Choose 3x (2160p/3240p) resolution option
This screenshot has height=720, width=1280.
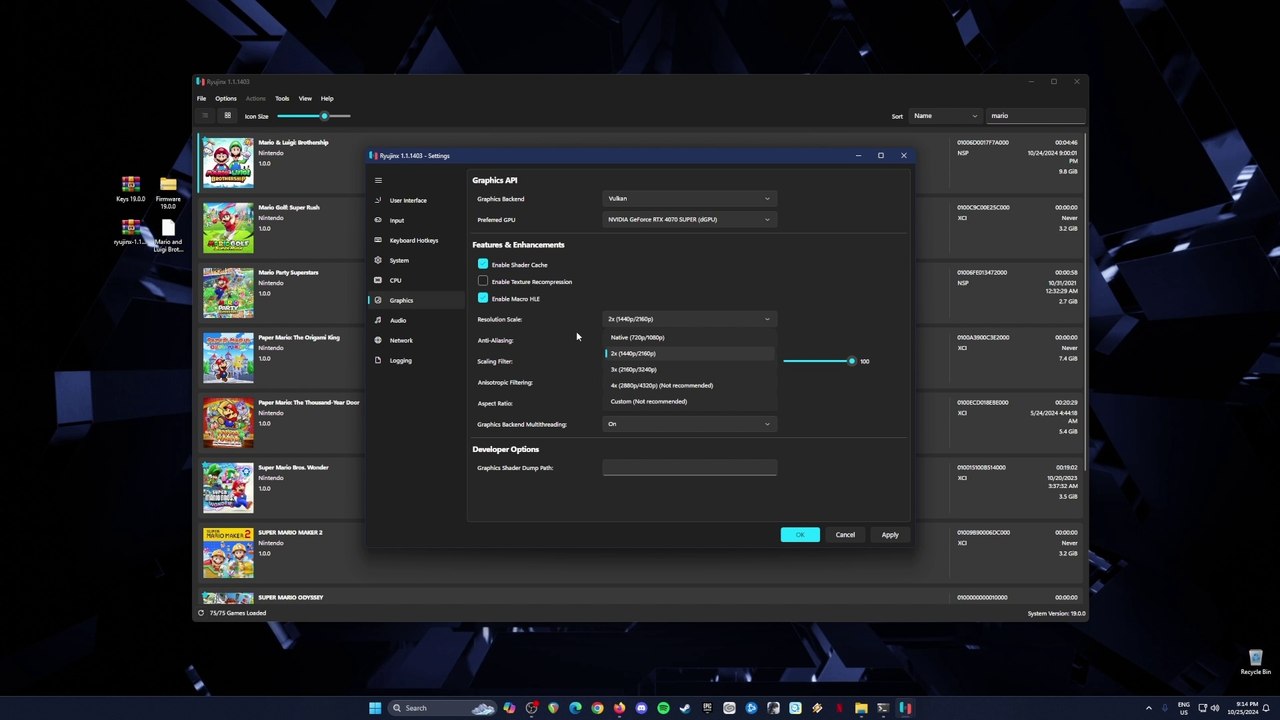pyautogui.click(x=690, y=369)
